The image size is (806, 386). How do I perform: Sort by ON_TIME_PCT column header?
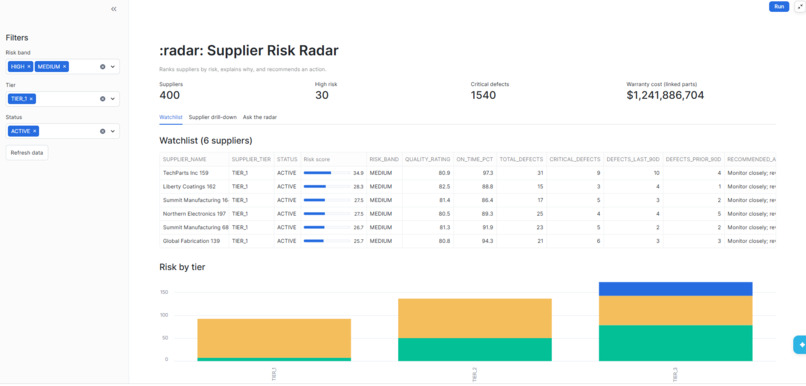[x=475, y=159]
